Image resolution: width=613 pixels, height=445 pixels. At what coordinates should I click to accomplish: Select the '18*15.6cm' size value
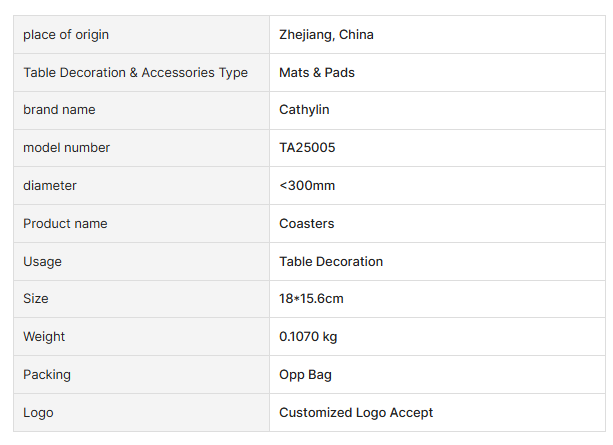(311, 299)
